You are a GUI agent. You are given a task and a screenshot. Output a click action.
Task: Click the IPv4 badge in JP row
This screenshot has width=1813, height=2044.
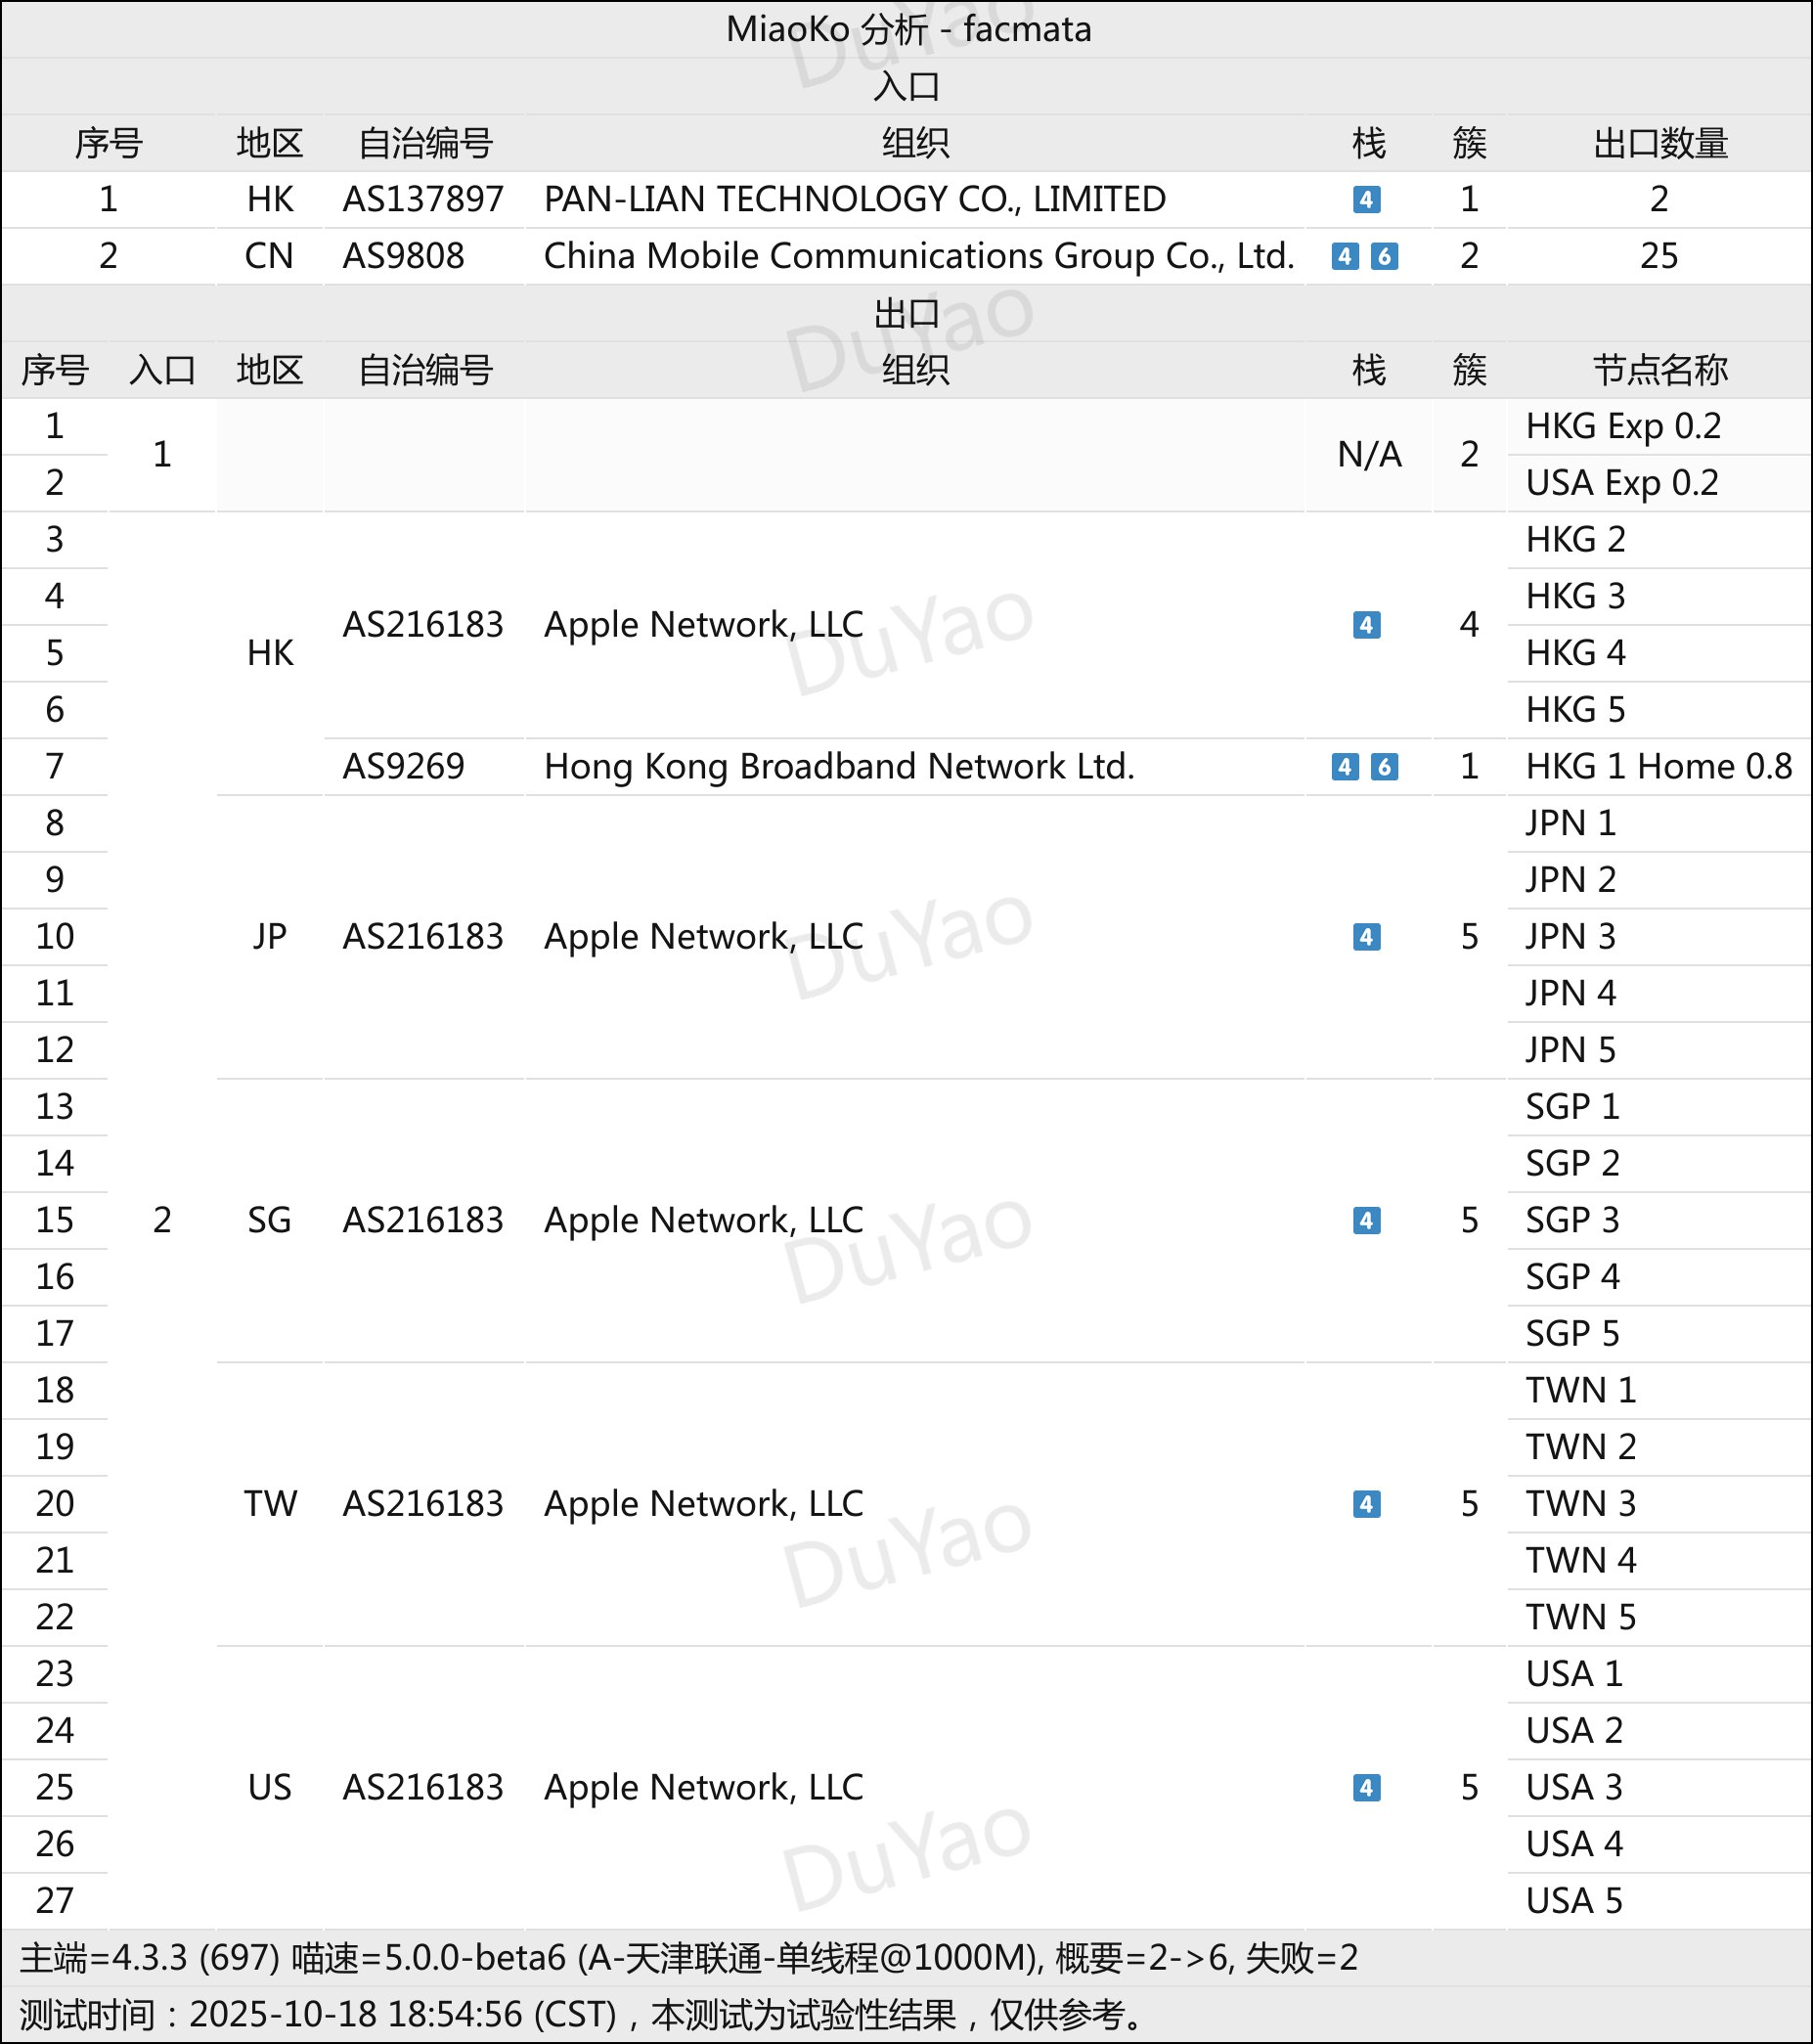[x=1366, y=937]
